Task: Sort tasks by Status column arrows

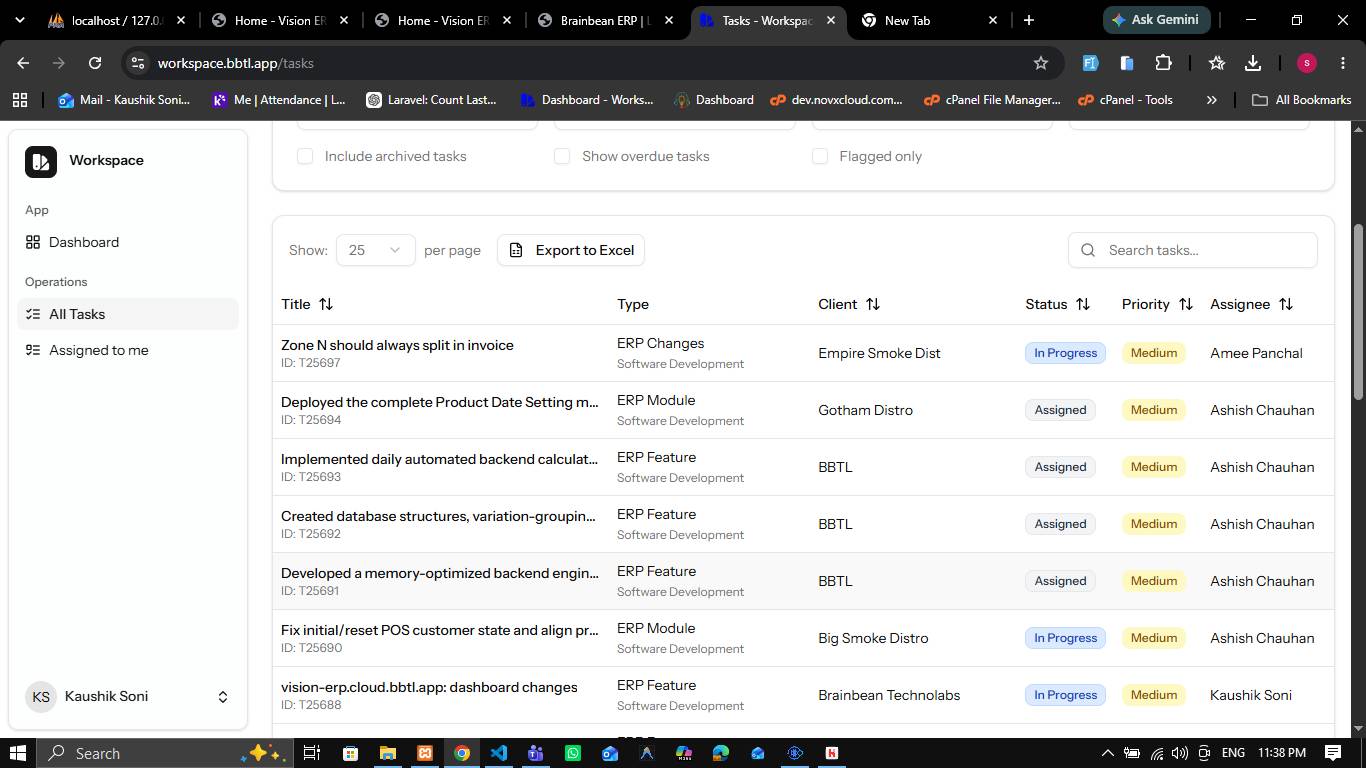Action: pyautogui.click(x=1083, y=304)
